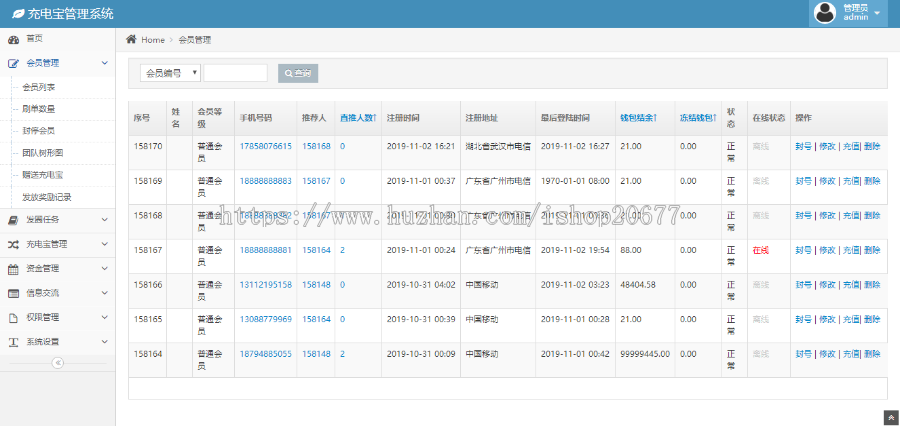The width and height of the screenshot is (900, 426).
Task: Click the dashboard icon beside 首页
Action: [x=13, y=39]
